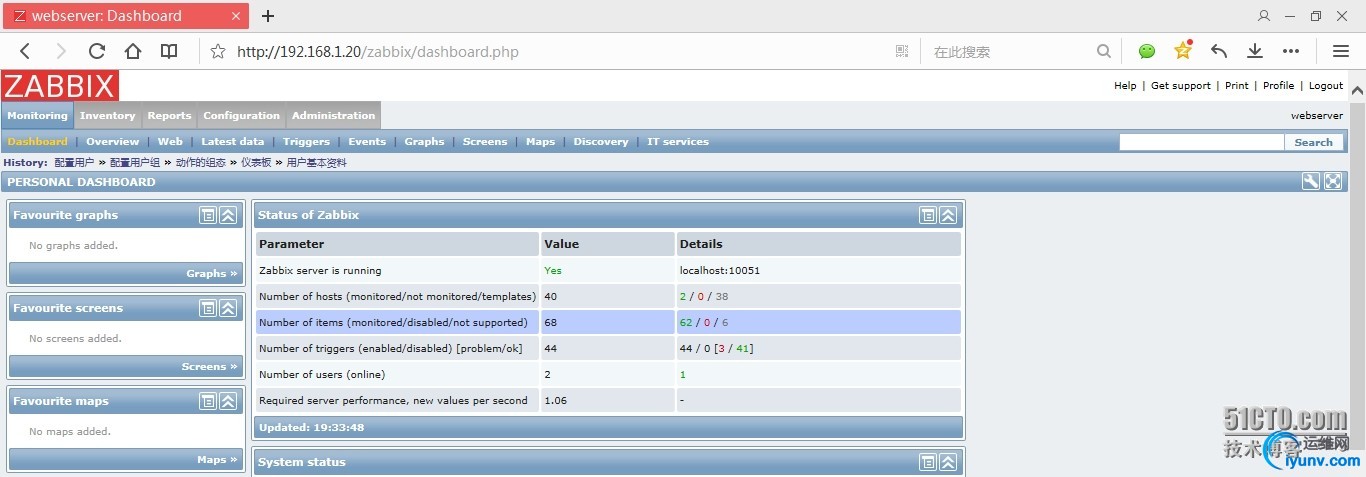
Task: Open the browser home page icon
Action: (x=133, y=51)
